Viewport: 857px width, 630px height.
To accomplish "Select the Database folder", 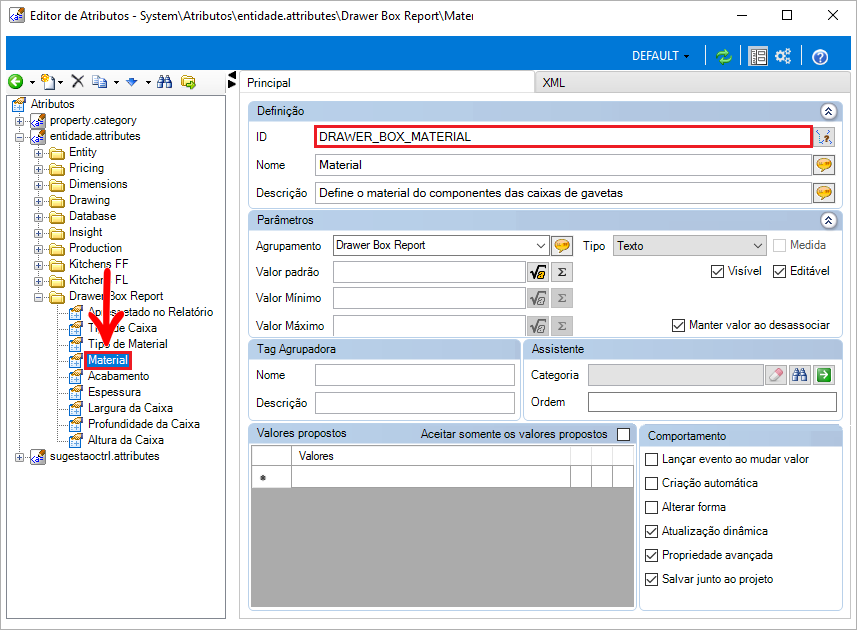I will click(x=92, y=216).
